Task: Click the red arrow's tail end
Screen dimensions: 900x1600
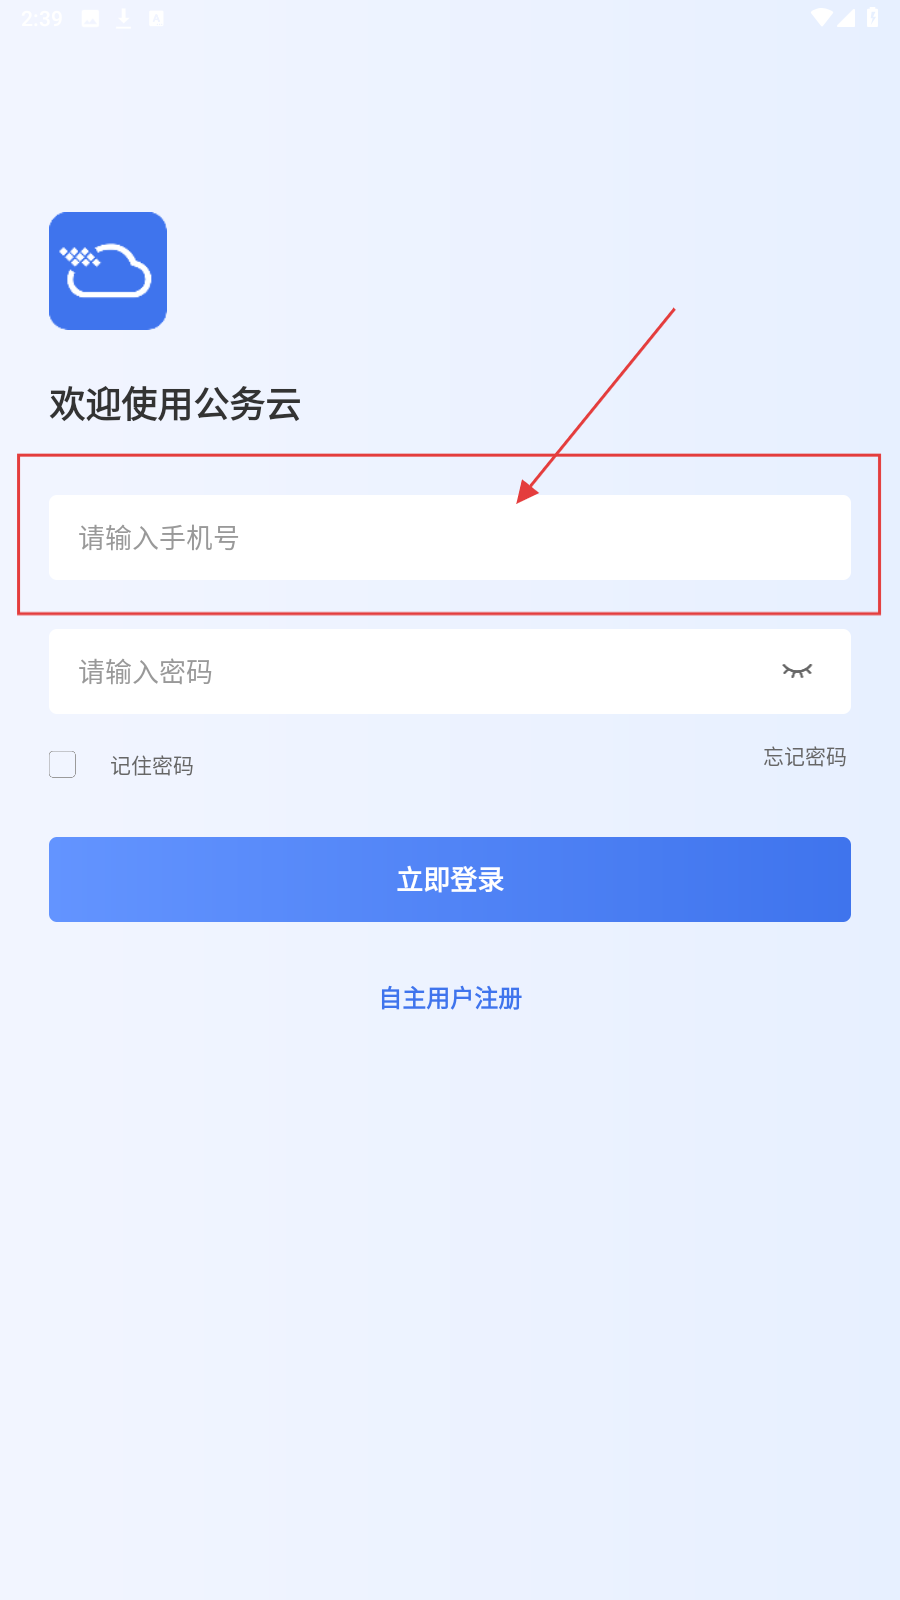Action: pyautogui.click(x=674, y=309)
